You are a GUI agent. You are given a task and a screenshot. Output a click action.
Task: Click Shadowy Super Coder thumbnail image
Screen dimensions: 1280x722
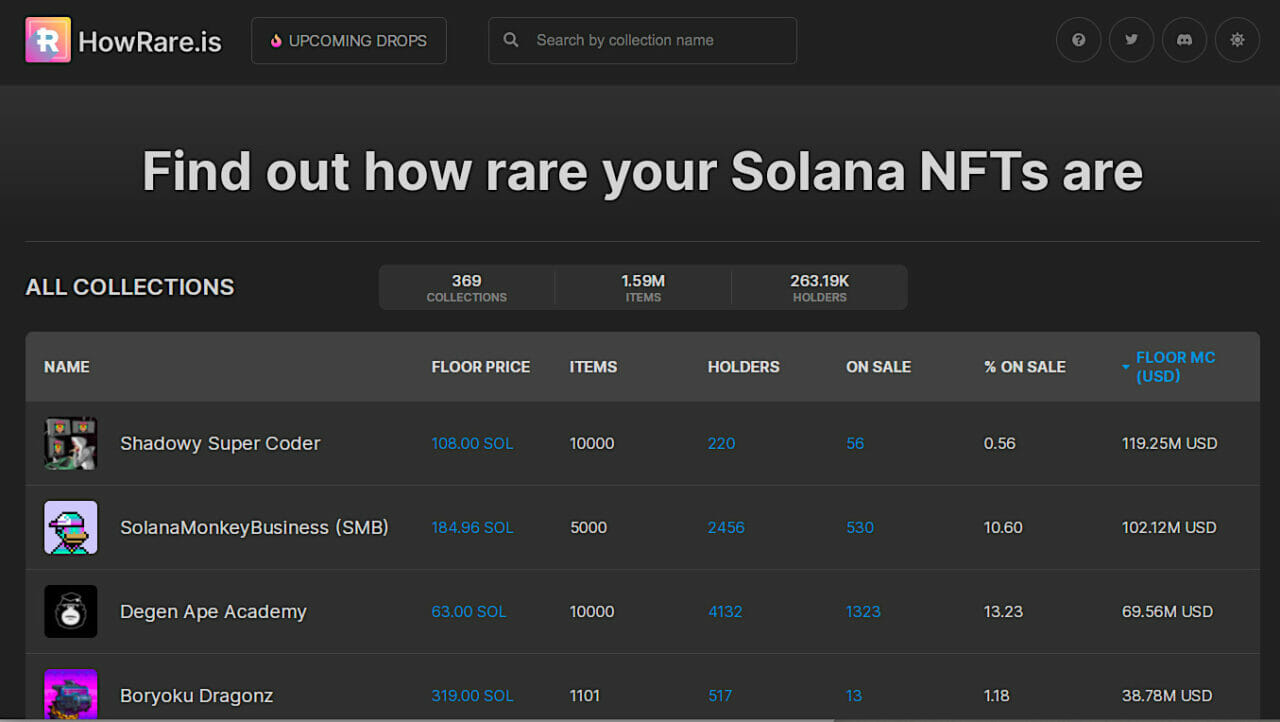(x=71, y=443)
